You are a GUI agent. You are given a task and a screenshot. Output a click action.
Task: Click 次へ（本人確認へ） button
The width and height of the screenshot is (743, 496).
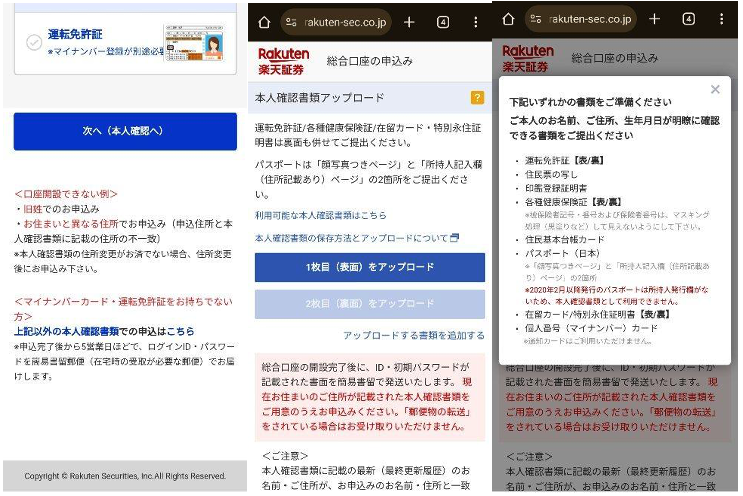point(125,131)
